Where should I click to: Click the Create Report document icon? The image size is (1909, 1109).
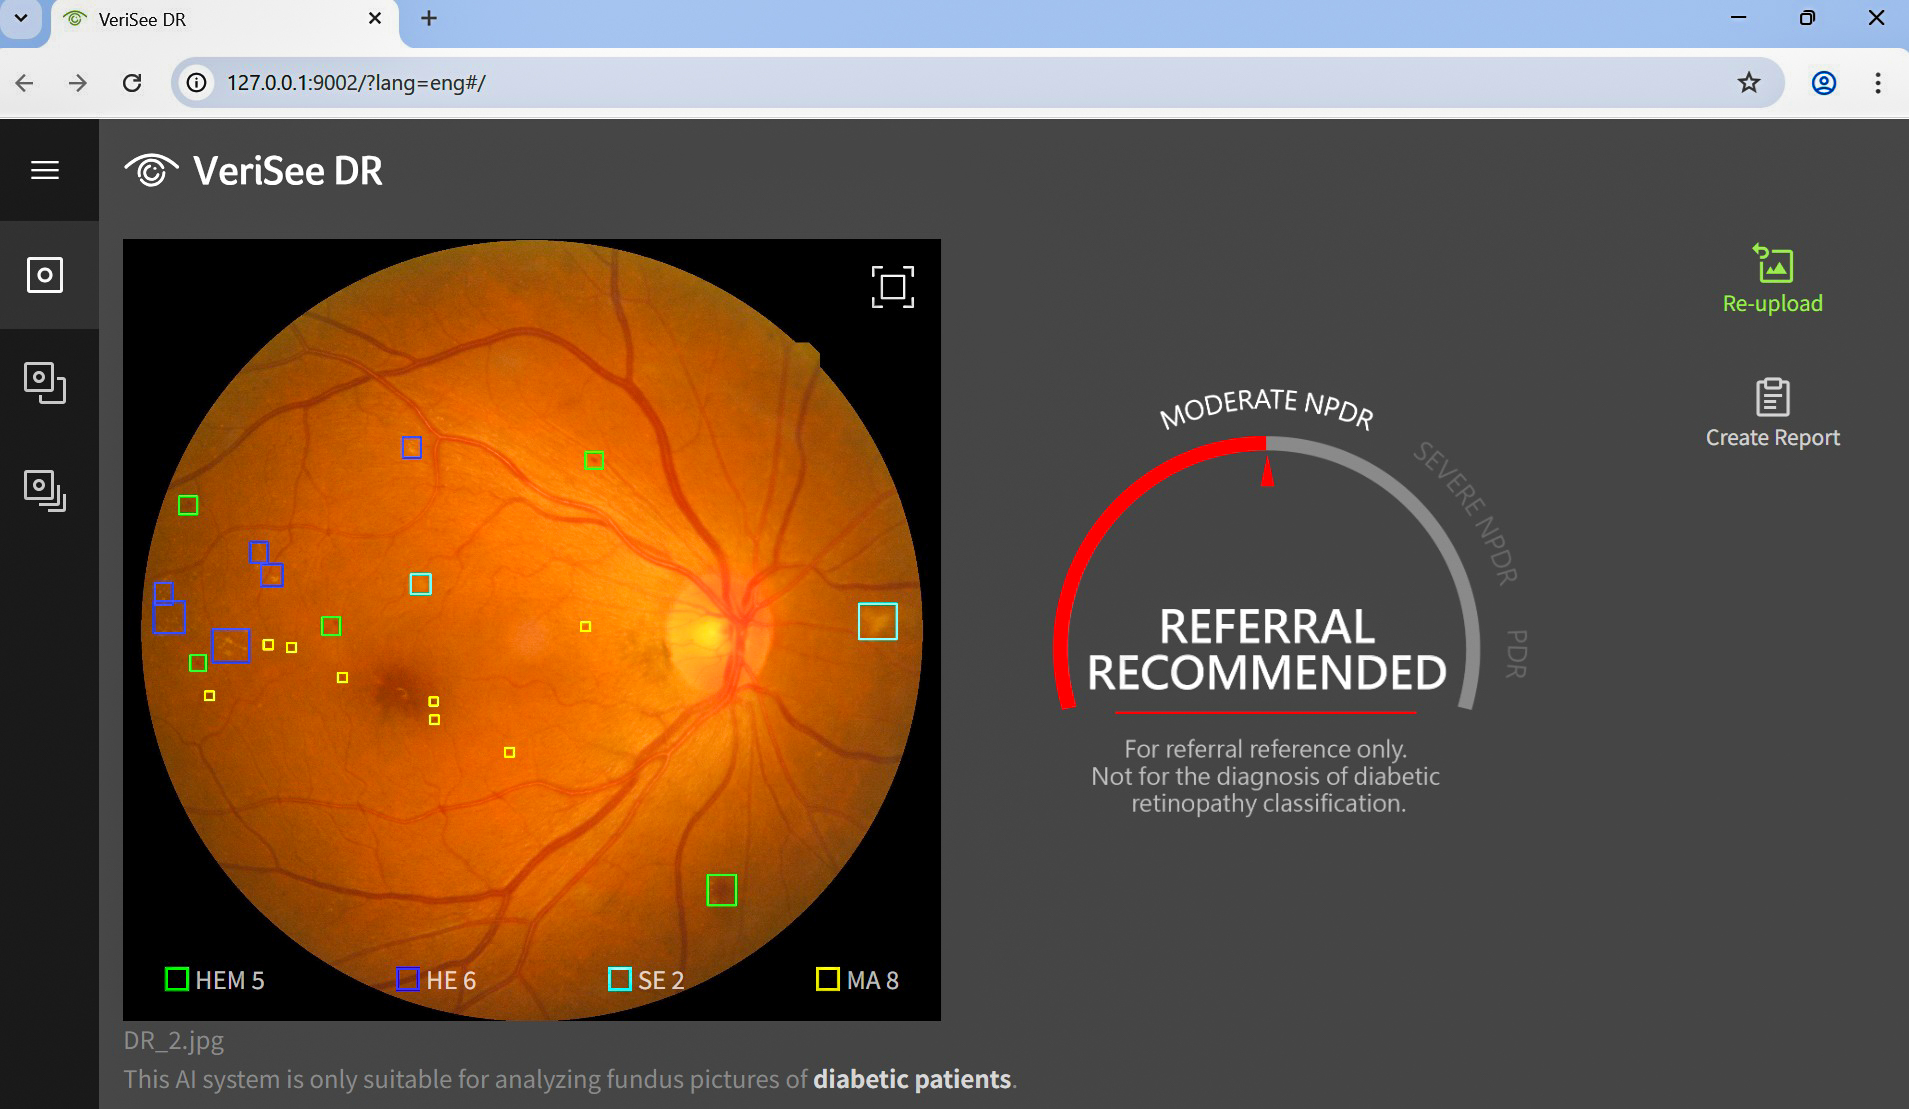click(x=1771, y=397)
